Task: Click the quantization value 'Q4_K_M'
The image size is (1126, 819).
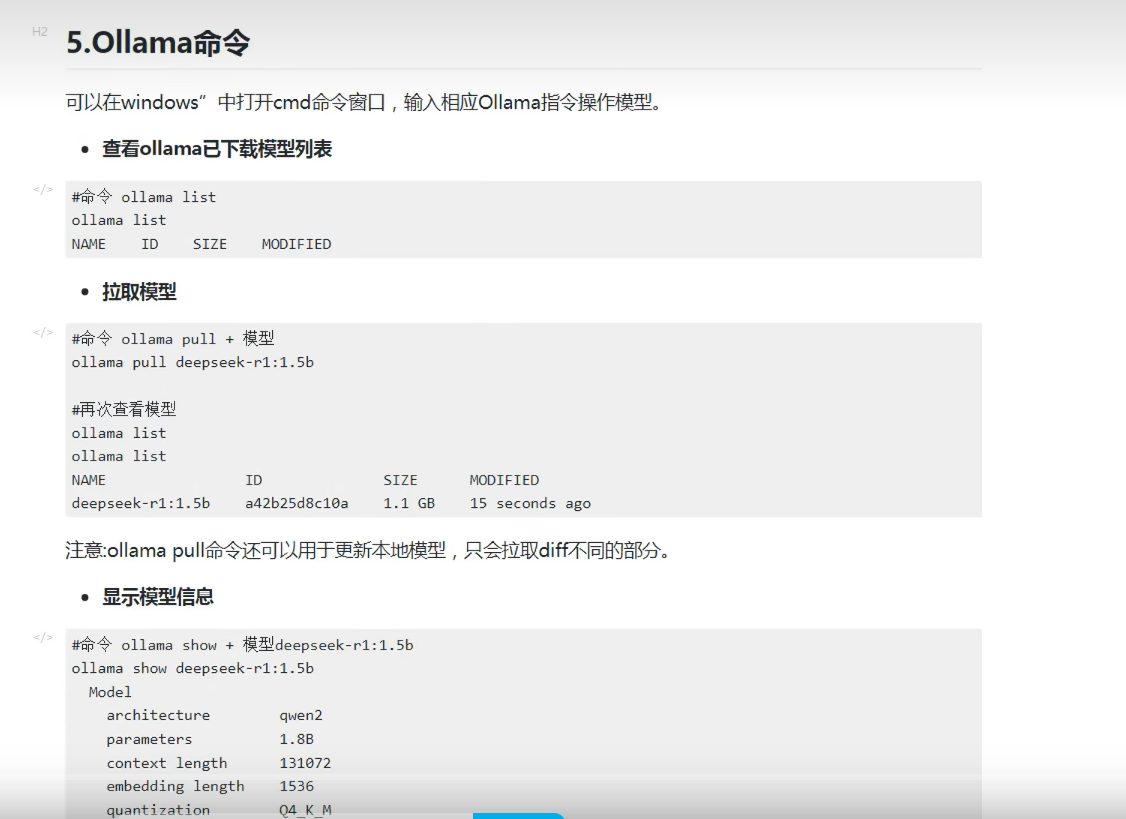Action: coord(305,810)
